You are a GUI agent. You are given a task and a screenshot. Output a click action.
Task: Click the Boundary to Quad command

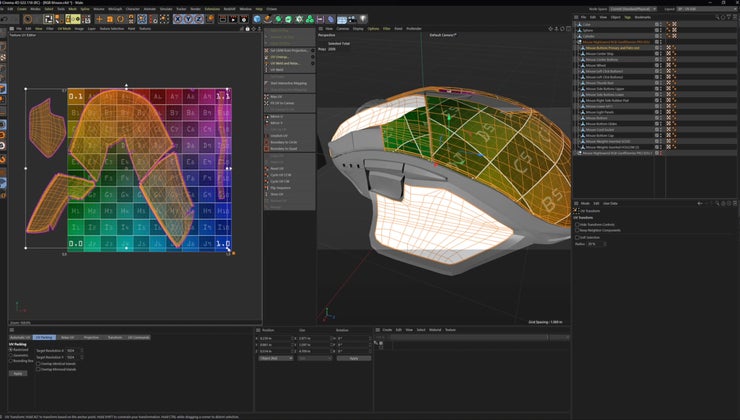[x=283, y=149]
